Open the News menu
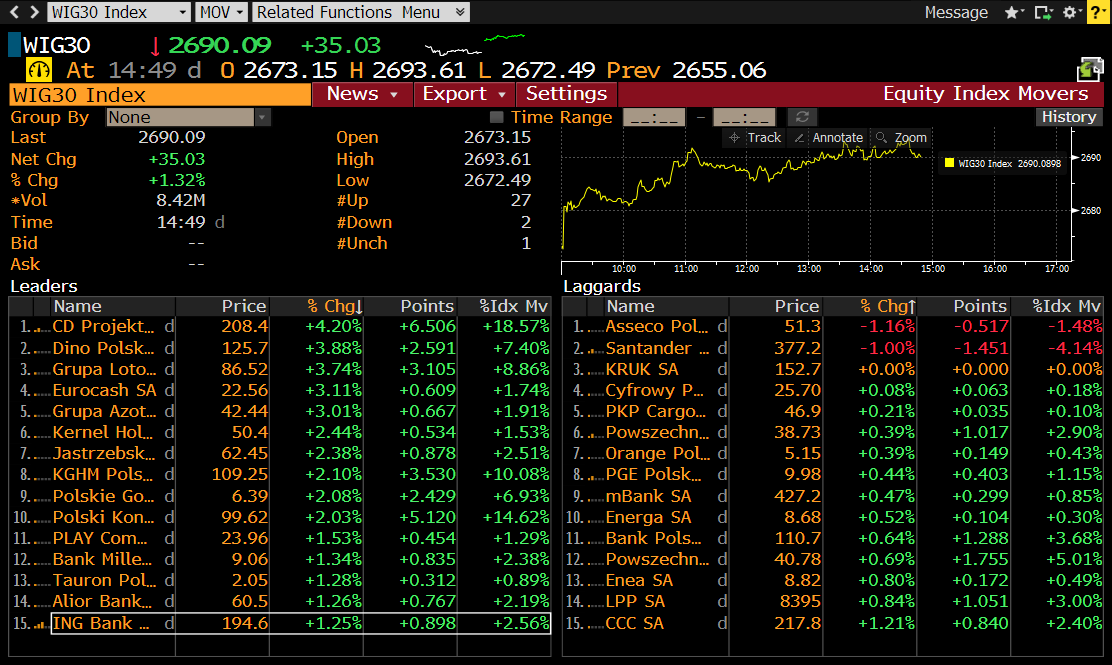Viewport: 1112px width, 665px height. pos(362,94)
